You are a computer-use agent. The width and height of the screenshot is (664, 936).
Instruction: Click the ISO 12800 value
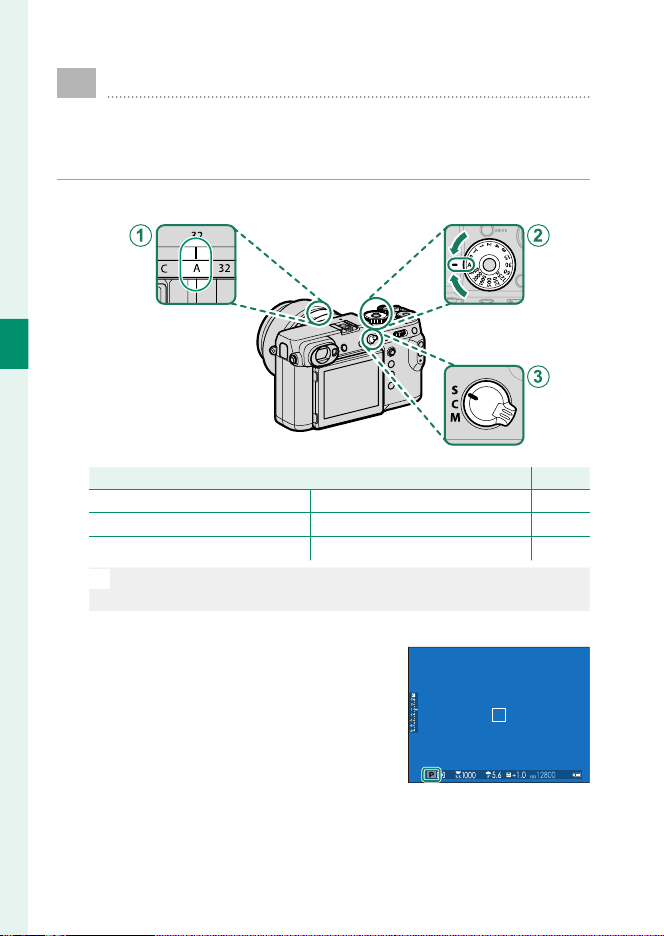click(542, 775)
